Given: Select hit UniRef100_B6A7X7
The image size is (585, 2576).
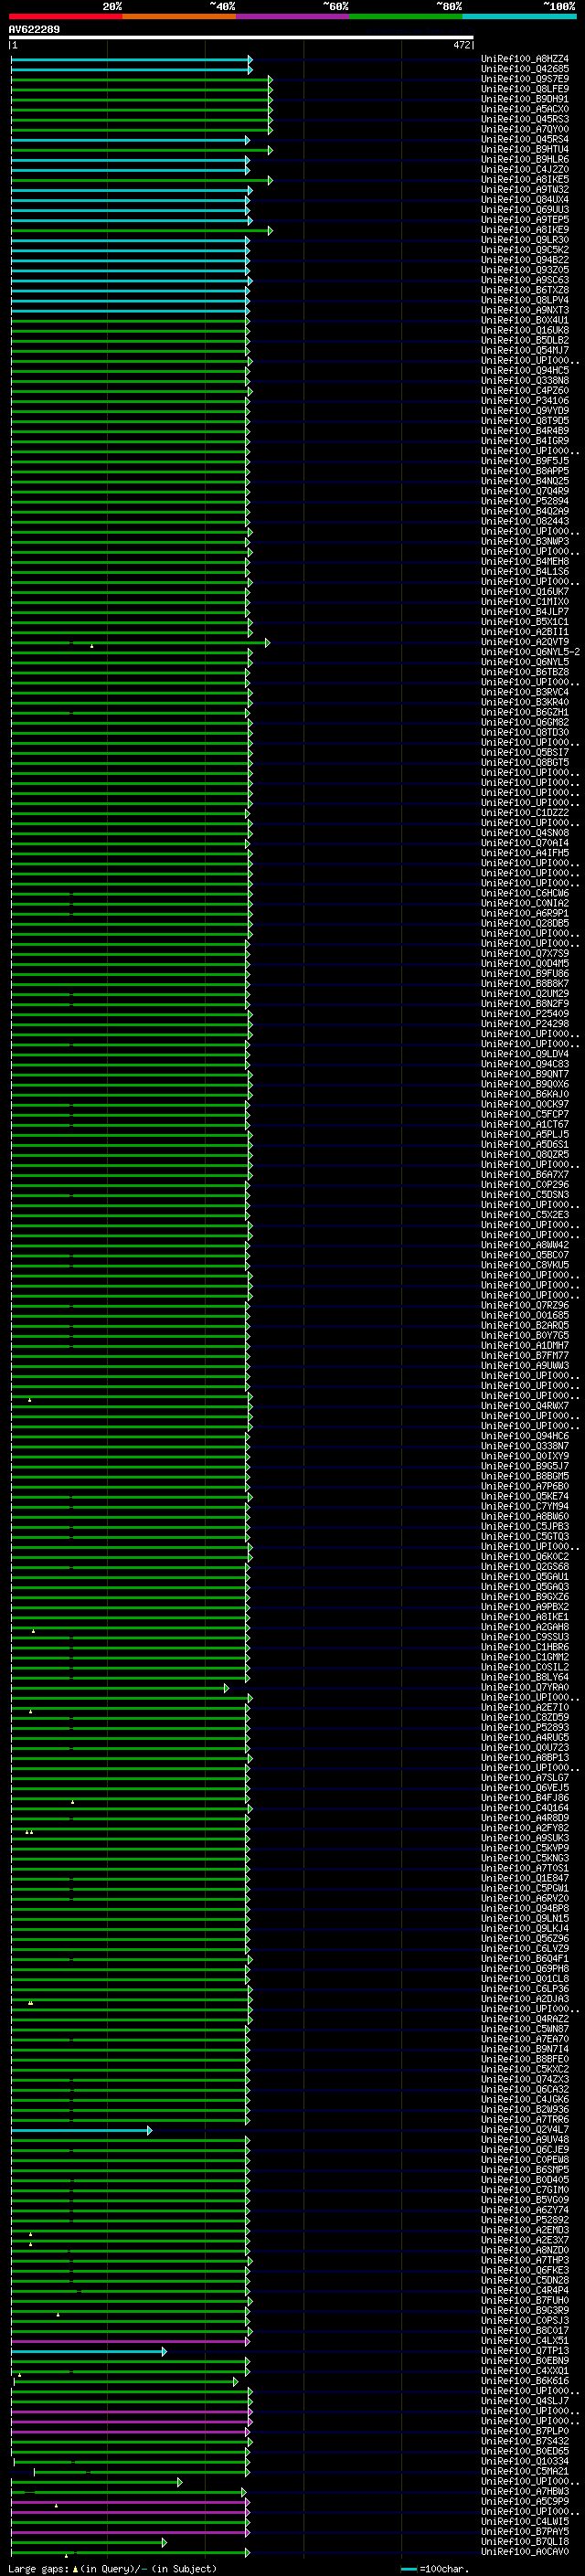Looking at the screenshot, I should coord(525,1175).
